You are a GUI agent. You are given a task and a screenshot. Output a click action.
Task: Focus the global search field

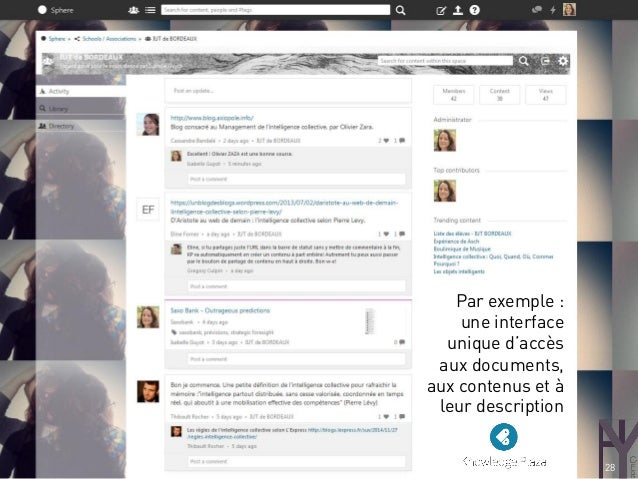[275, 10]
